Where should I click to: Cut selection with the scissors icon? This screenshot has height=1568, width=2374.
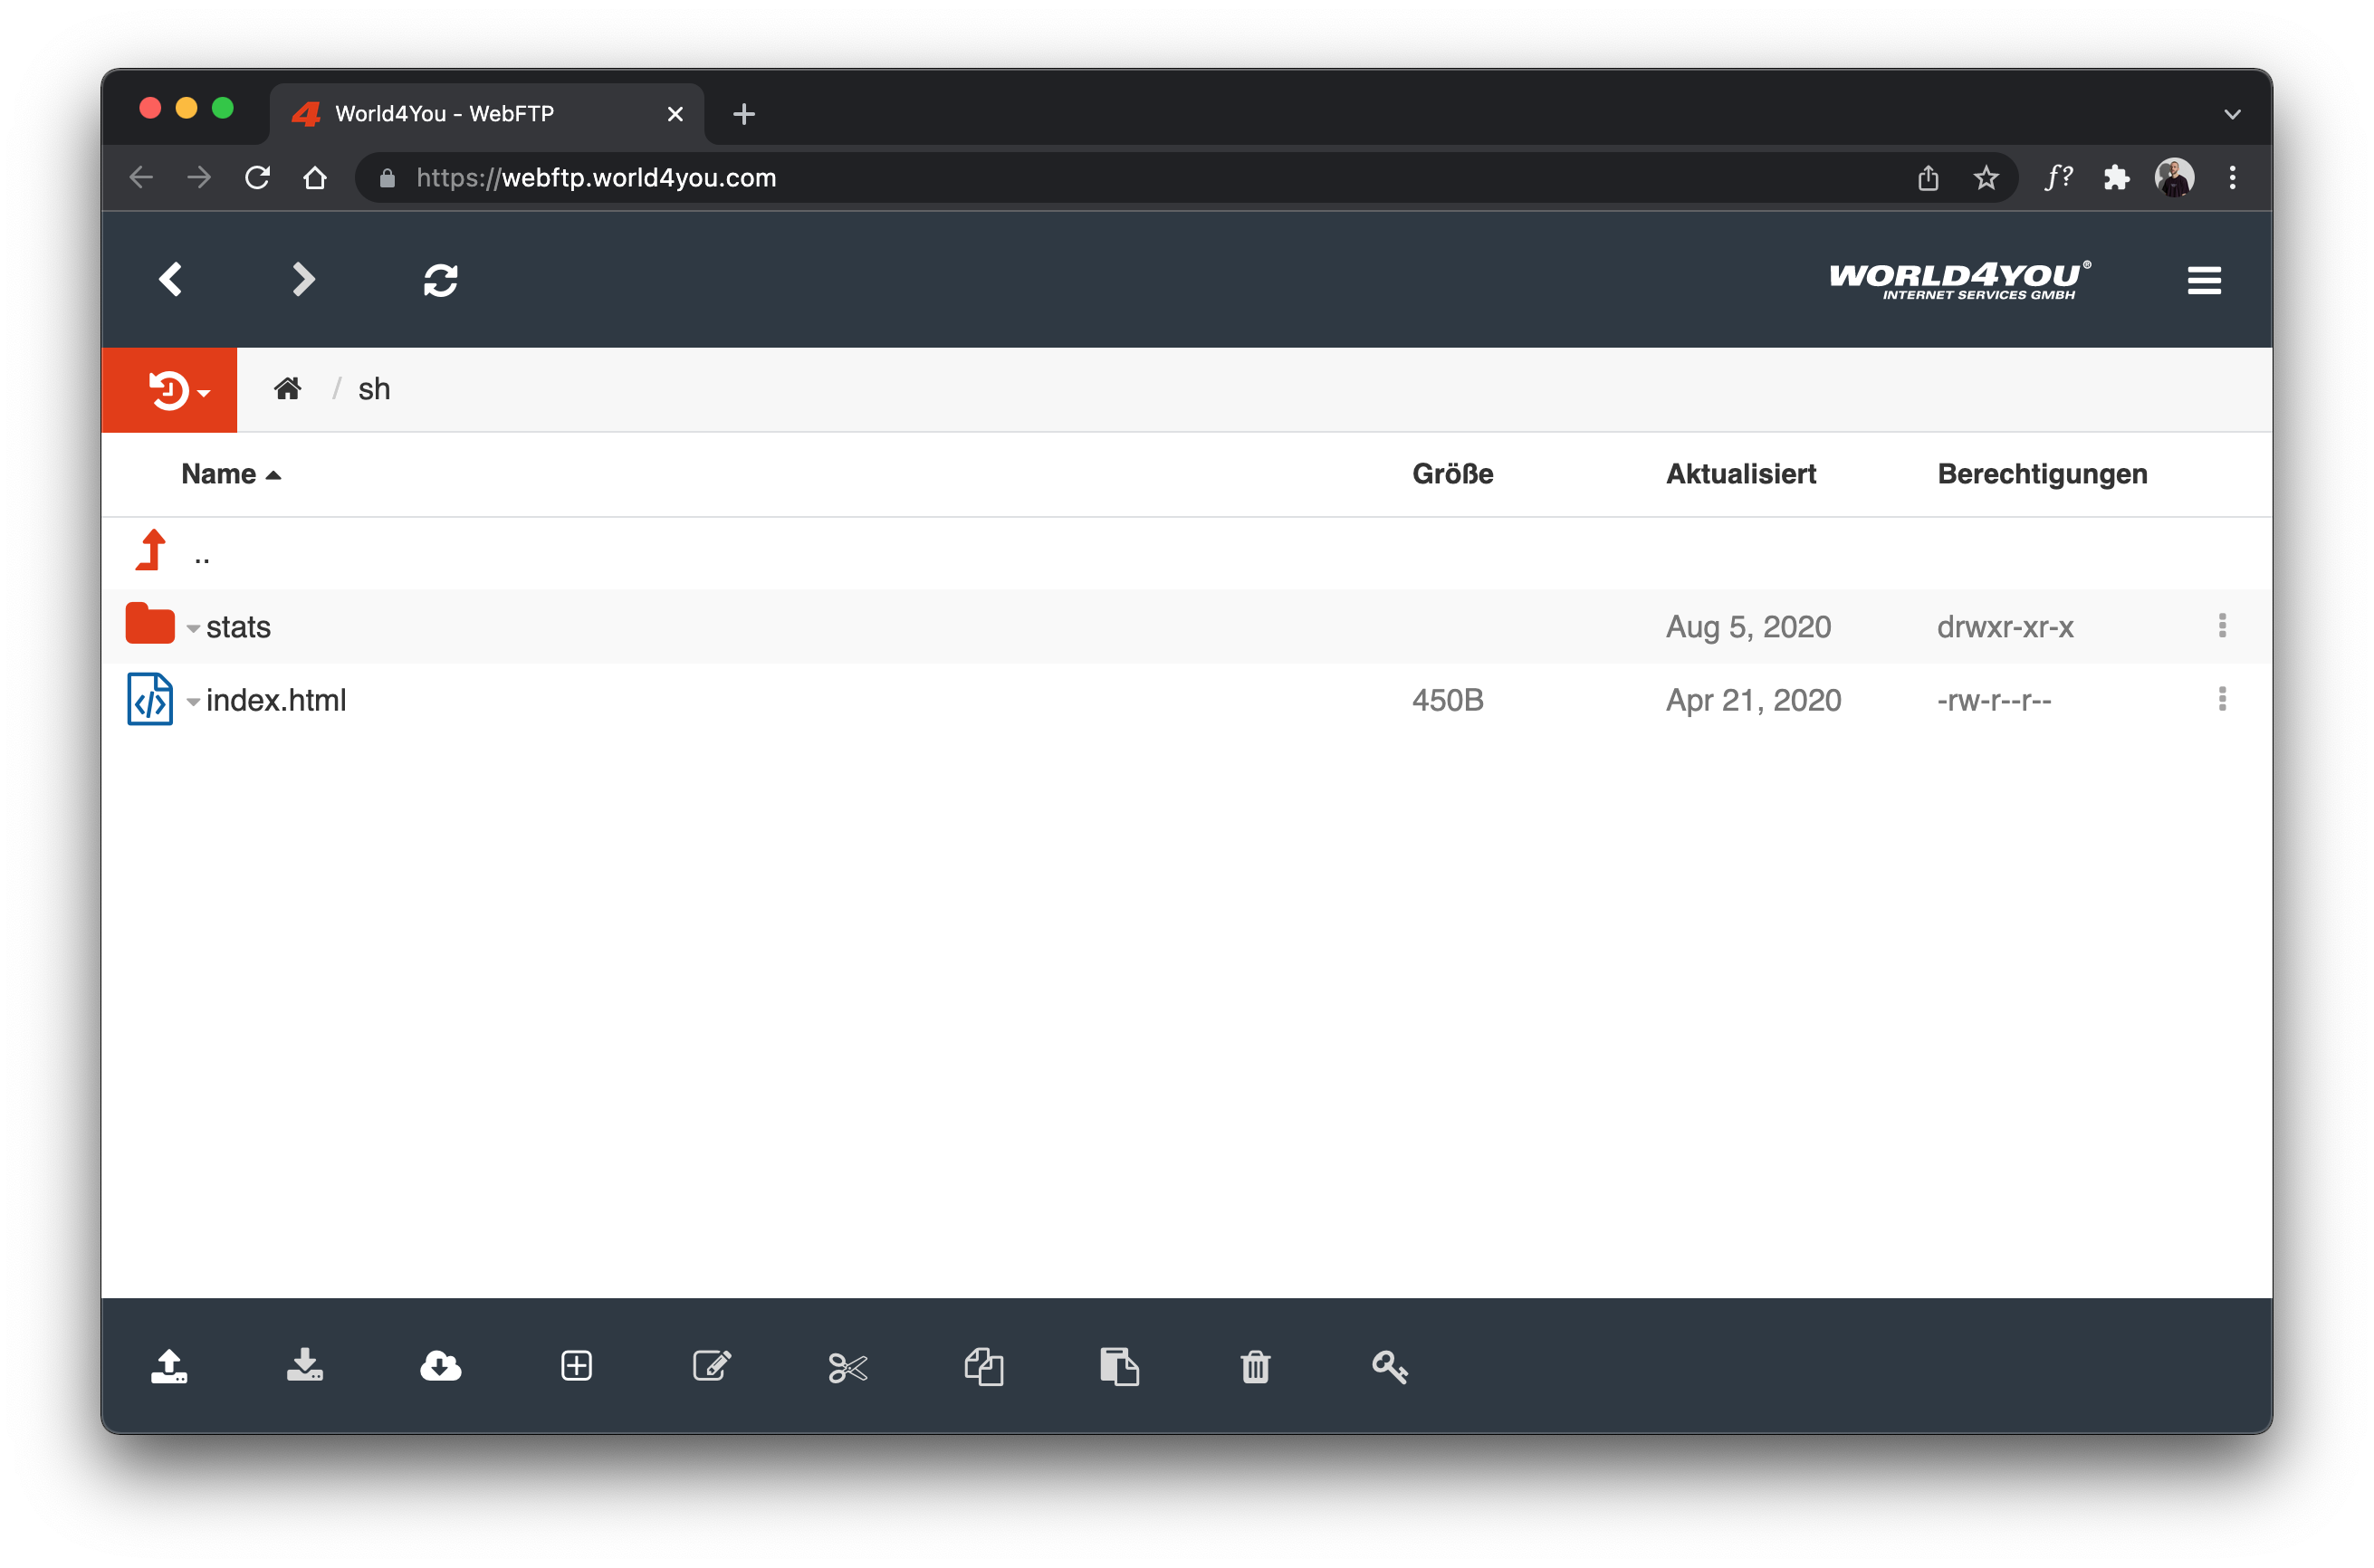848,1367
